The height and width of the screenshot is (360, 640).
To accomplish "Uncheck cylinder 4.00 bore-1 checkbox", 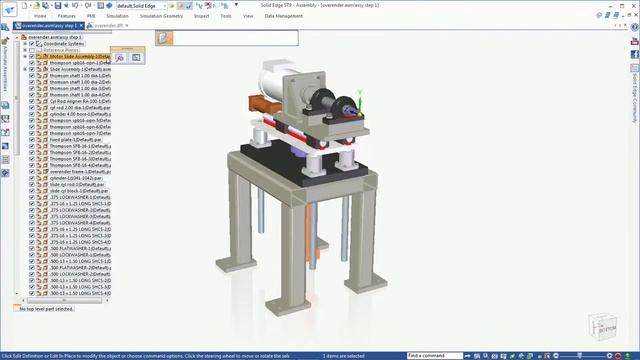I will (x=32, y=114).
